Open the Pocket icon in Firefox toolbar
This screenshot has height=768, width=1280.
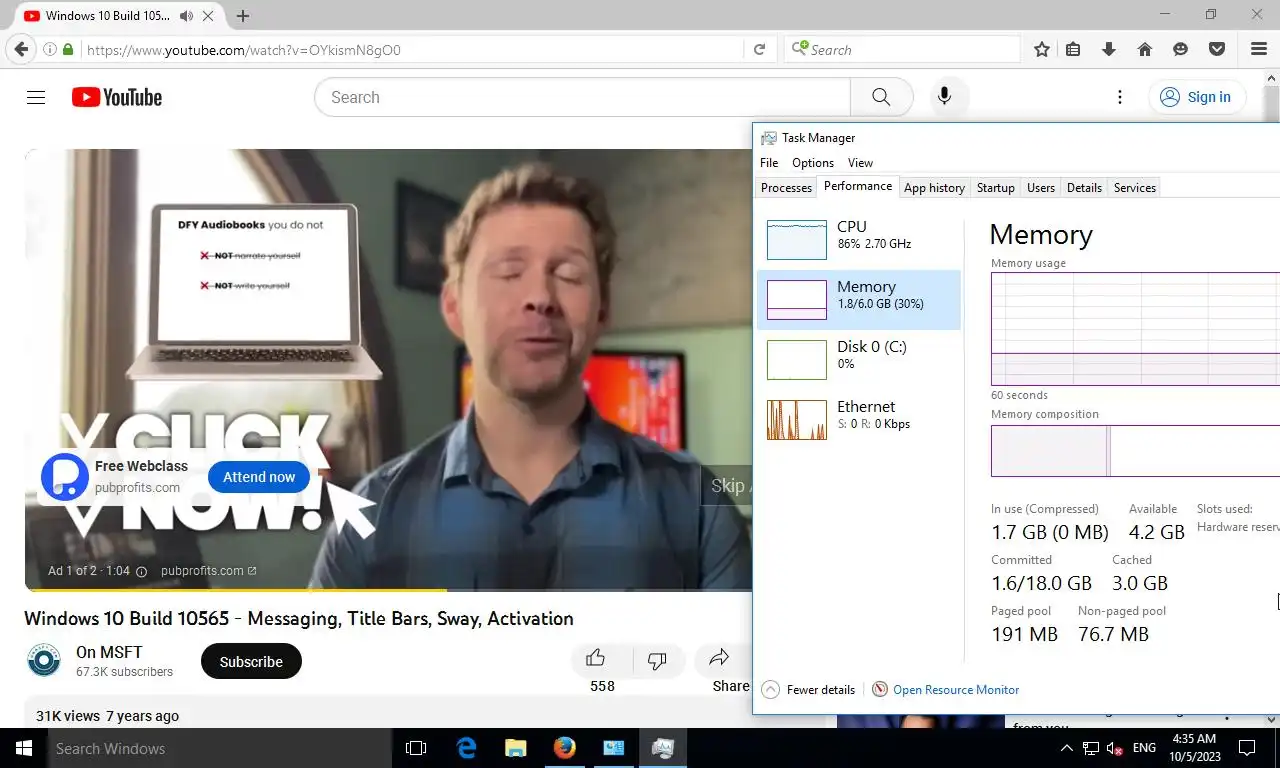point(1217,49)
